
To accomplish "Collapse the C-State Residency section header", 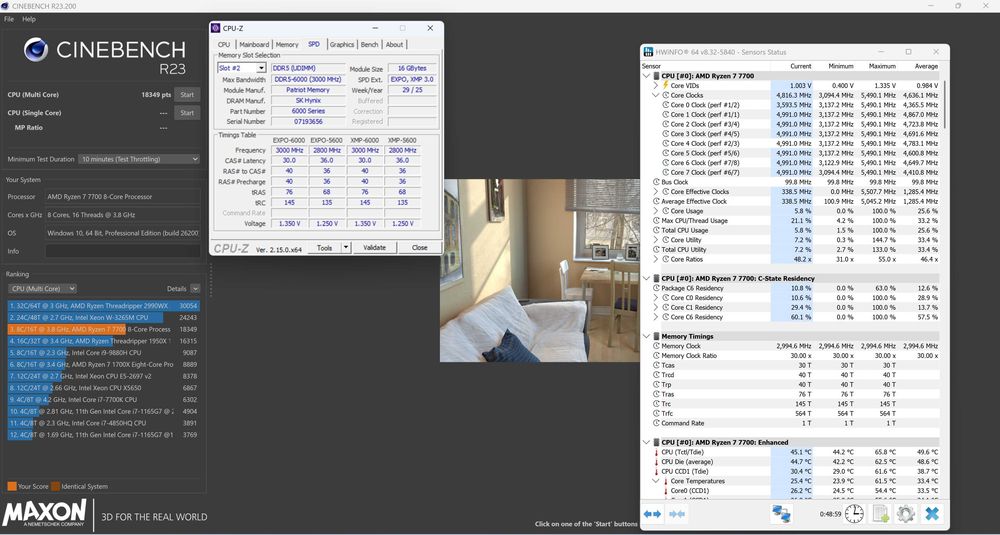I will [x=647, y=278].
